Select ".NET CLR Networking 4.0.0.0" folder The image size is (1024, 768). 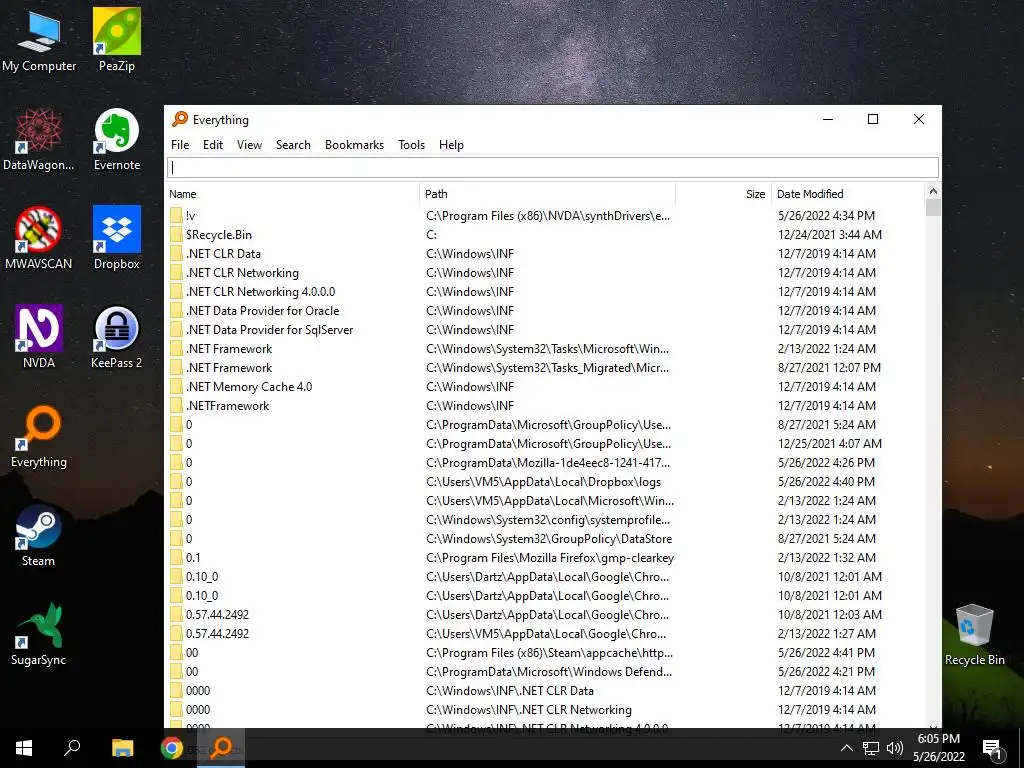545,291
